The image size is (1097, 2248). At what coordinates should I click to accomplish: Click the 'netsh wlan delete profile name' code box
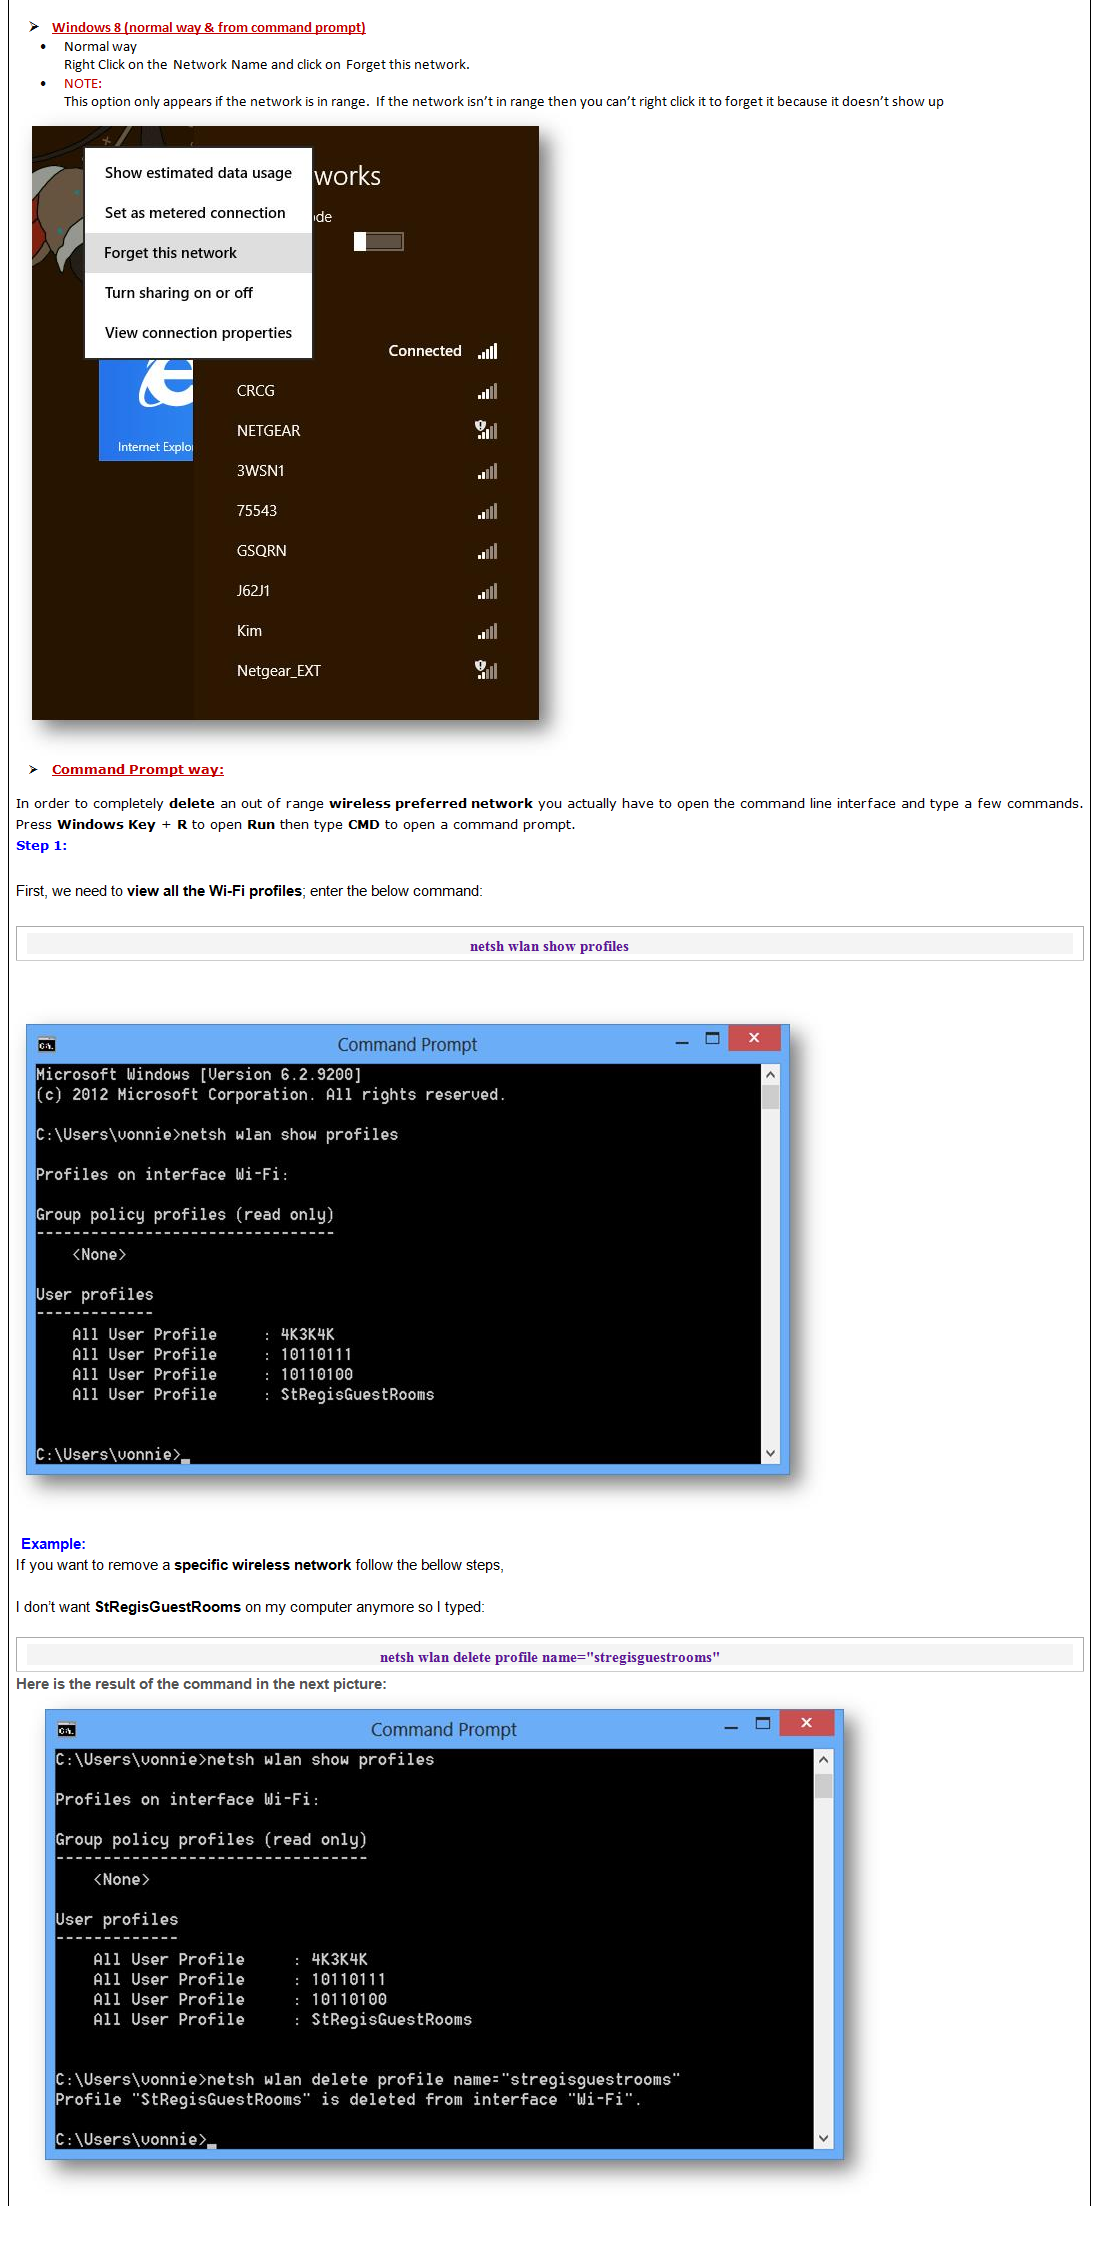(x=549, y=1655)
